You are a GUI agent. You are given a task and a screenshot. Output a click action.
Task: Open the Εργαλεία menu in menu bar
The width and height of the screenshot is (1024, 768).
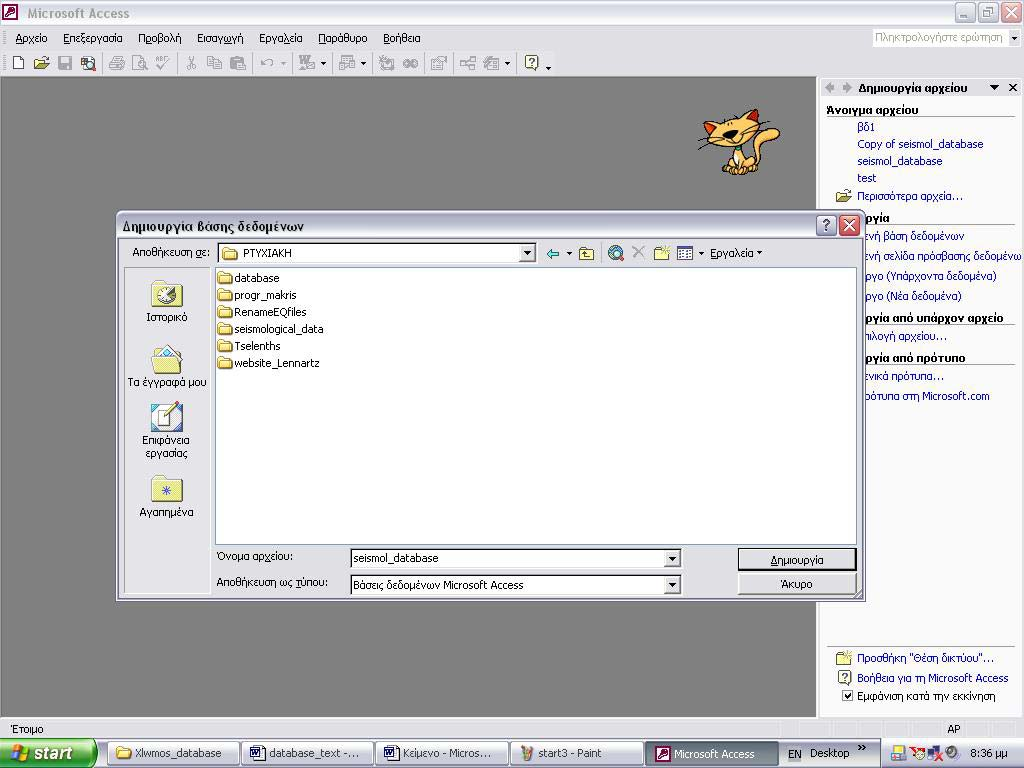click(281, 38)
